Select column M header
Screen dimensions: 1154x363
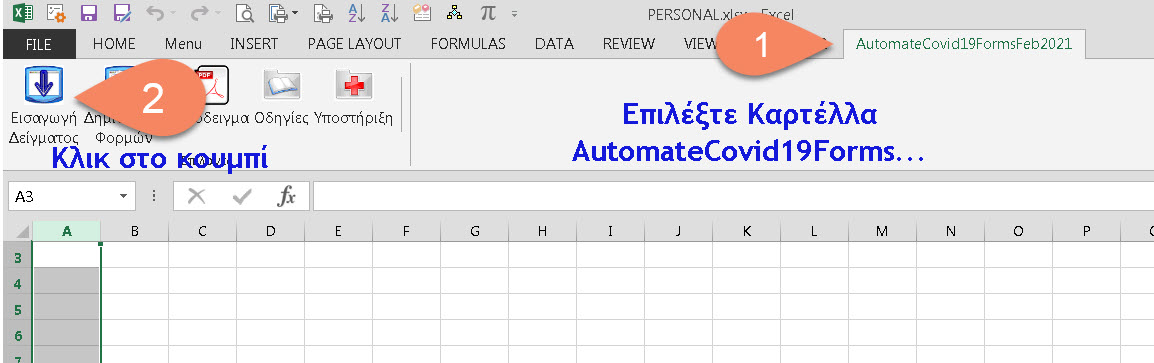882,231
